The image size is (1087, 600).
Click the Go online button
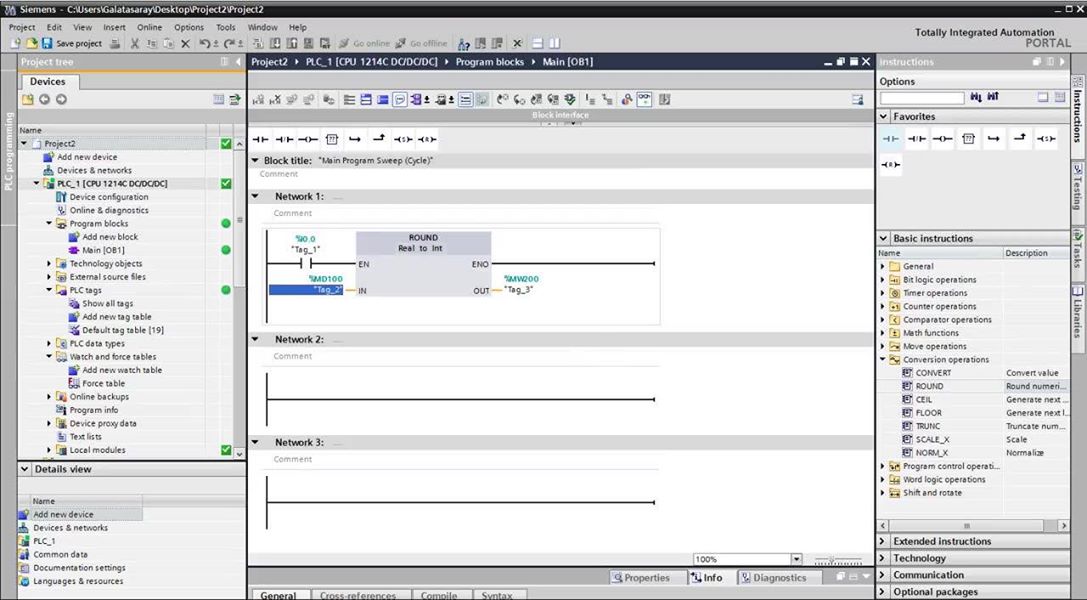tap(364, 44)
